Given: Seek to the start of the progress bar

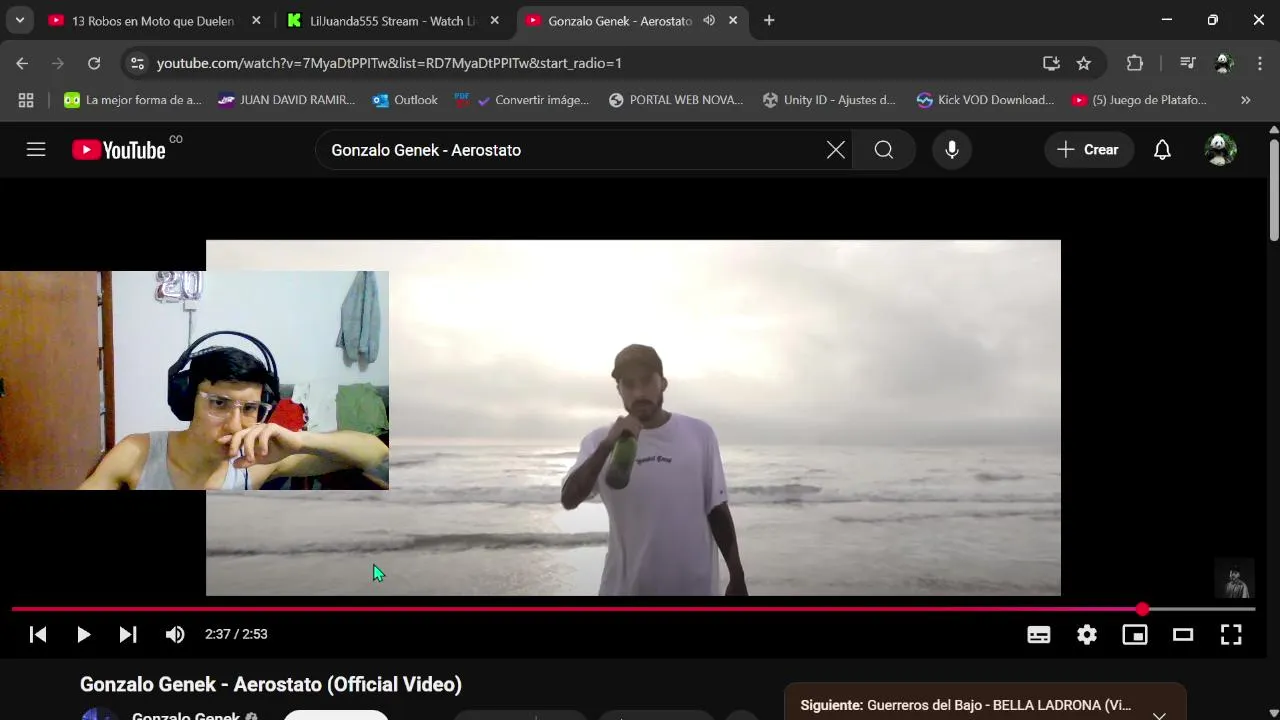Looking at the screenshot, I should (x=14, y=609).
